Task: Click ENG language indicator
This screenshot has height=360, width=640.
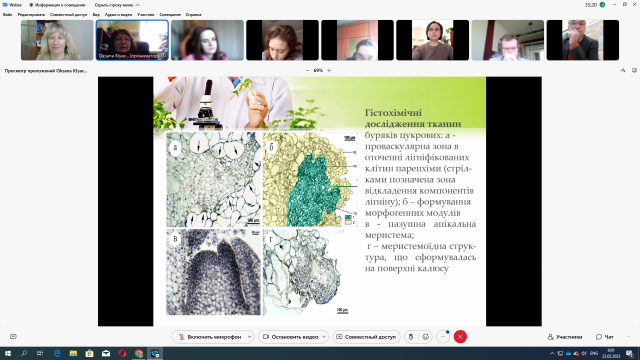Action: click(594, 353)
